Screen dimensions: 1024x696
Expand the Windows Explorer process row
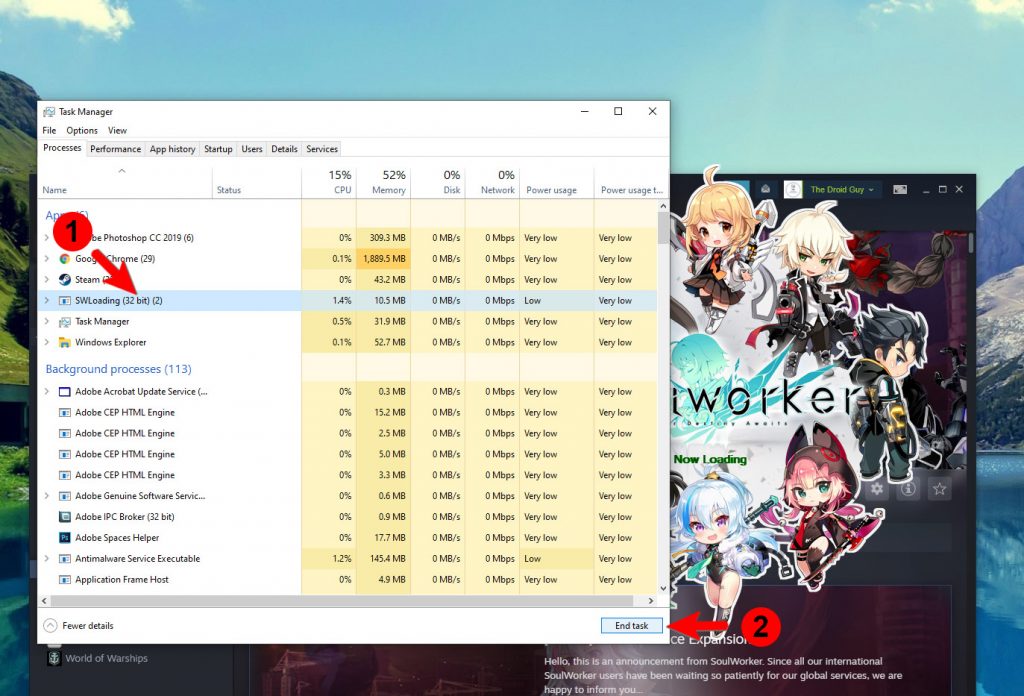[46, 342]
